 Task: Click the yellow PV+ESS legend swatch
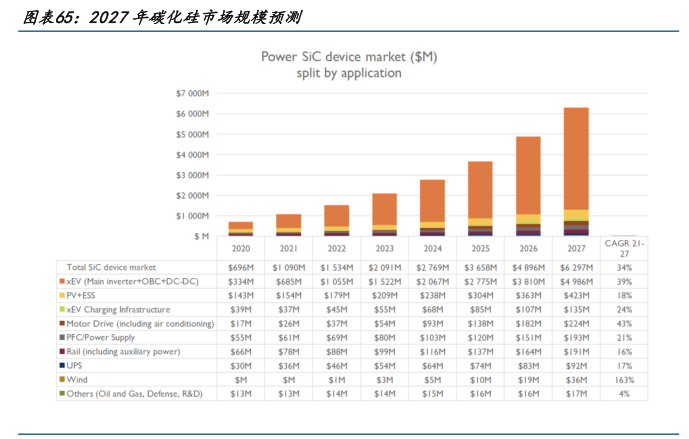62,296
